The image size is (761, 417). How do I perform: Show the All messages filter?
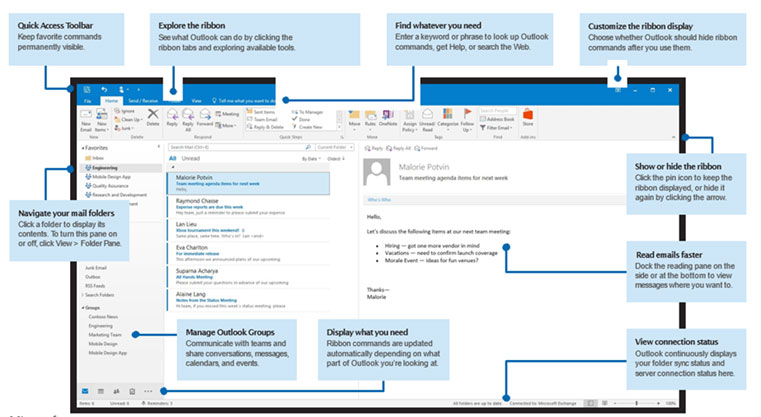(x=172, y=158)
